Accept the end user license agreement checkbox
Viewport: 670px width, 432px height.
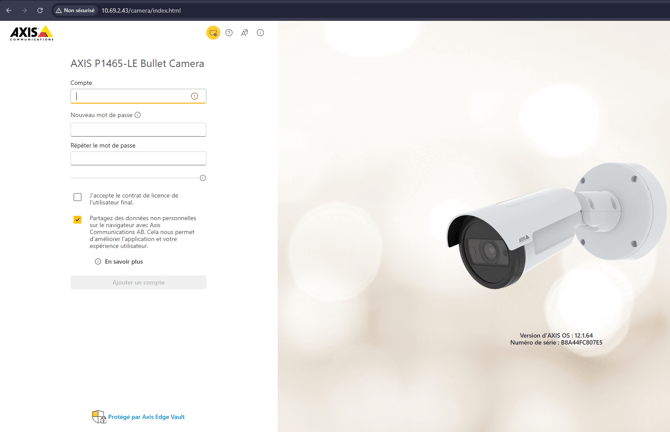coord(77,197)
